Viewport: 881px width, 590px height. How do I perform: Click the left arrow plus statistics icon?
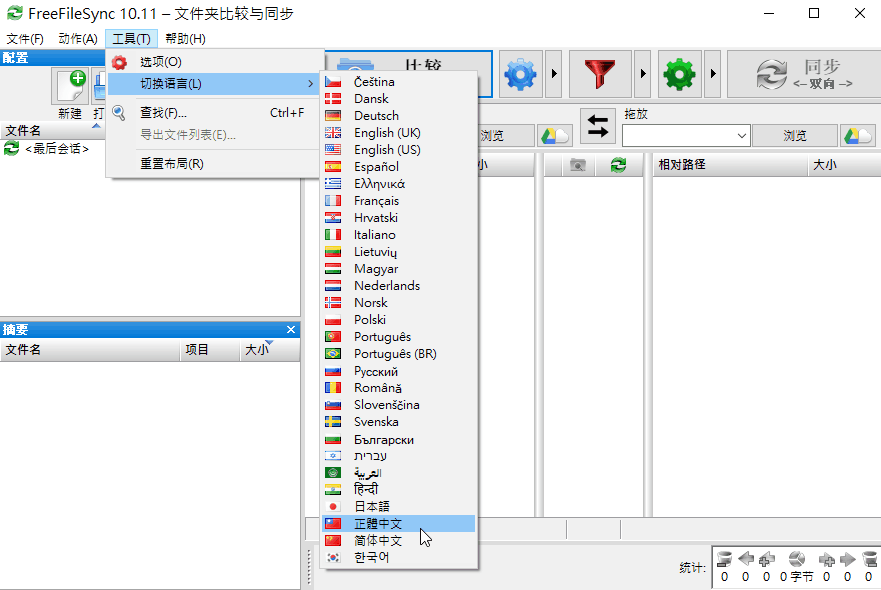(x=766, y=559)
